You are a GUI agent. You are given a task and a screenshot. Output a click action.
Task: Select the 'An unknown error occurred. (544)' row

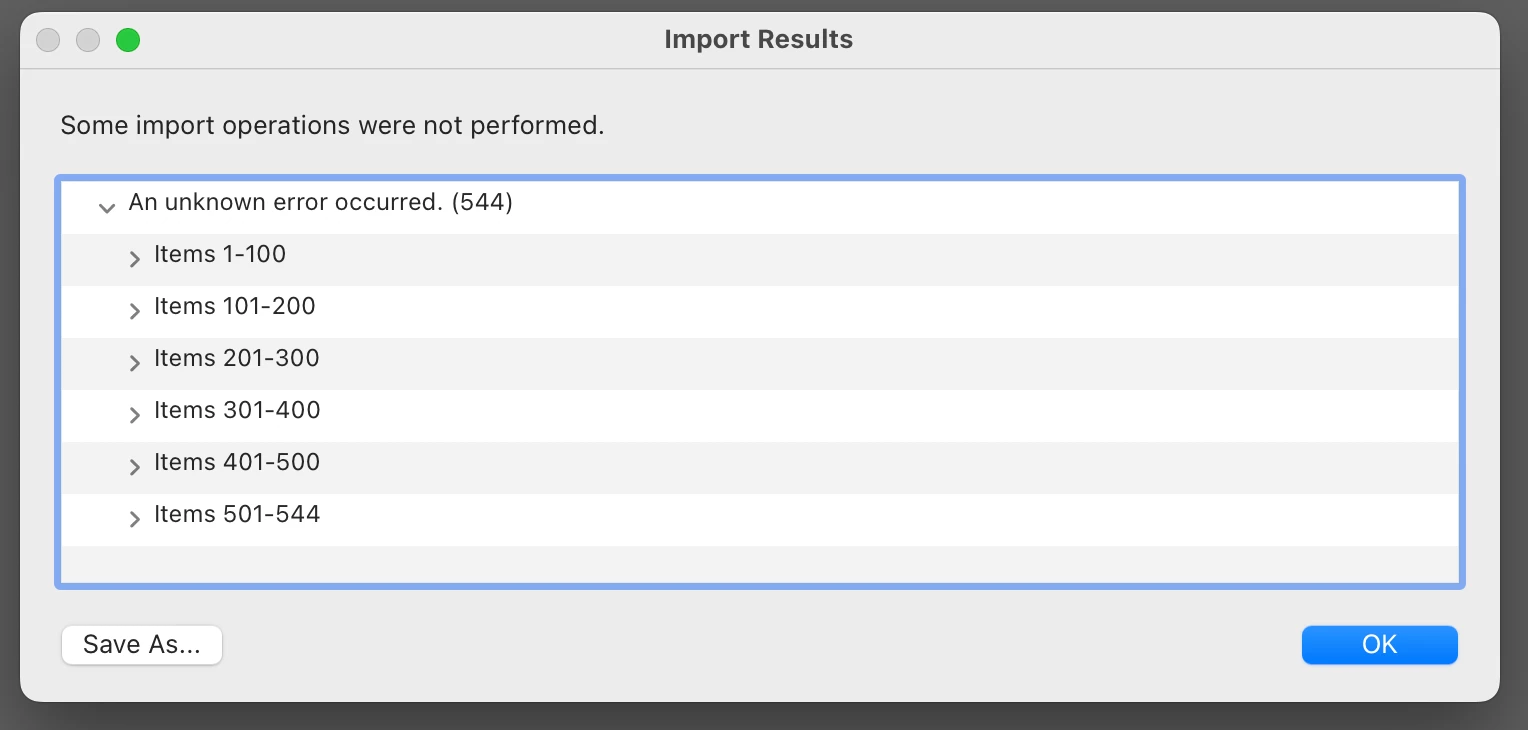pyautogui.click(x=320, y=203)
